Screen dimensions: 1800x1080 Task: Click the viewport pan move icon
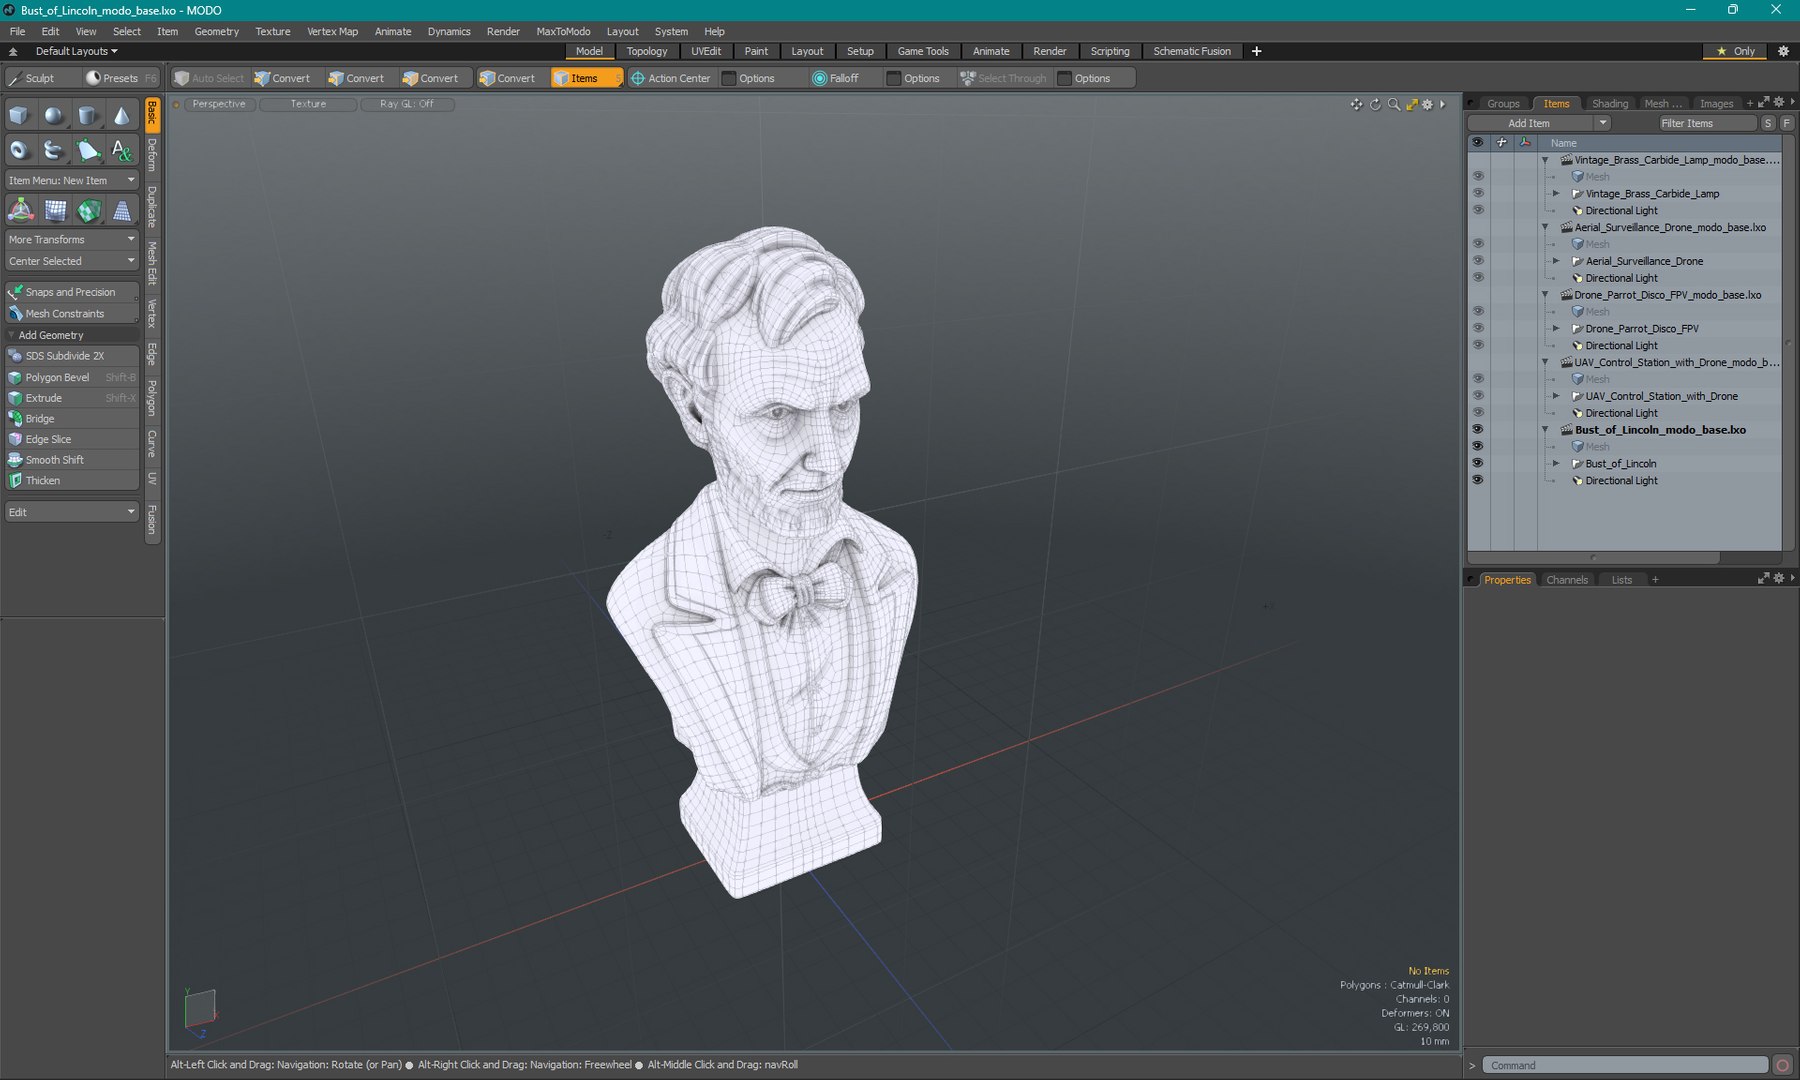coord(1356,104)
